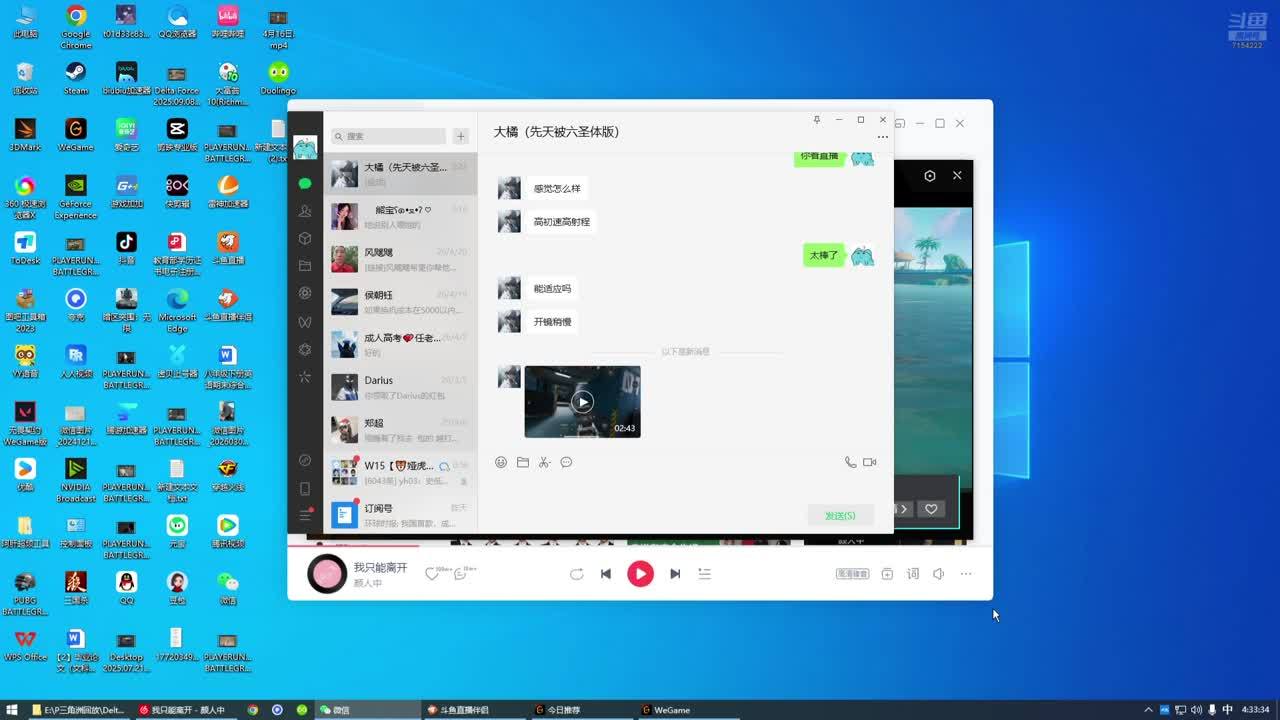The image size is (1280, 720).
Task: Open the Darius conversation
Action: coord(400,387)
